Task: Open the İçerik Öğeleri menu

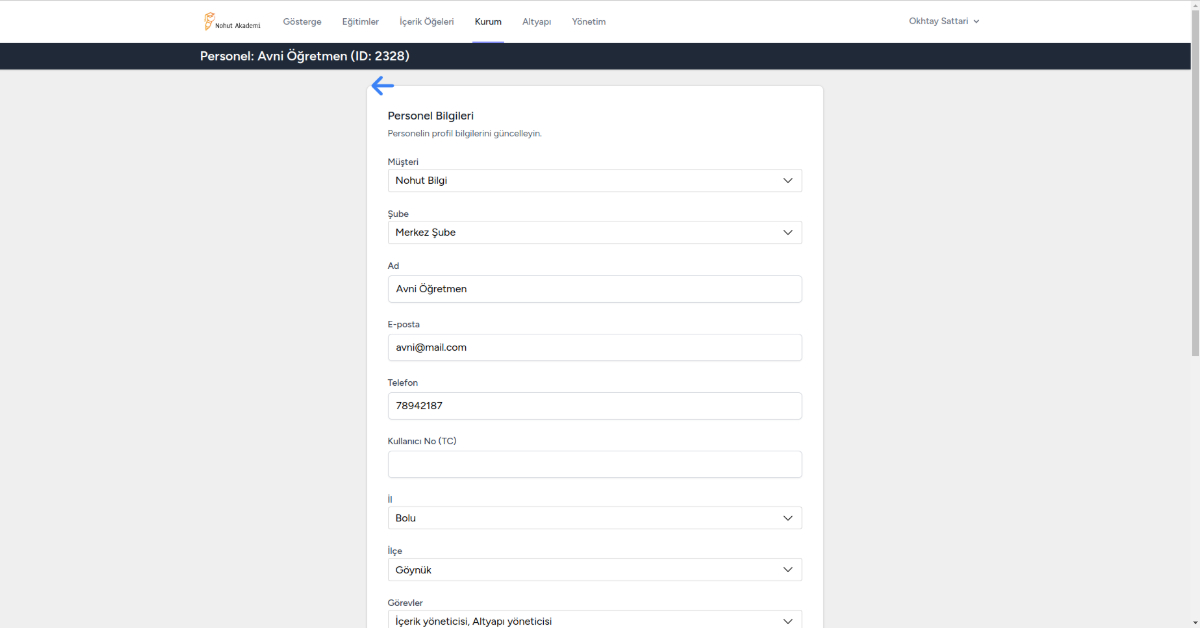Action: tap(426, 21)
